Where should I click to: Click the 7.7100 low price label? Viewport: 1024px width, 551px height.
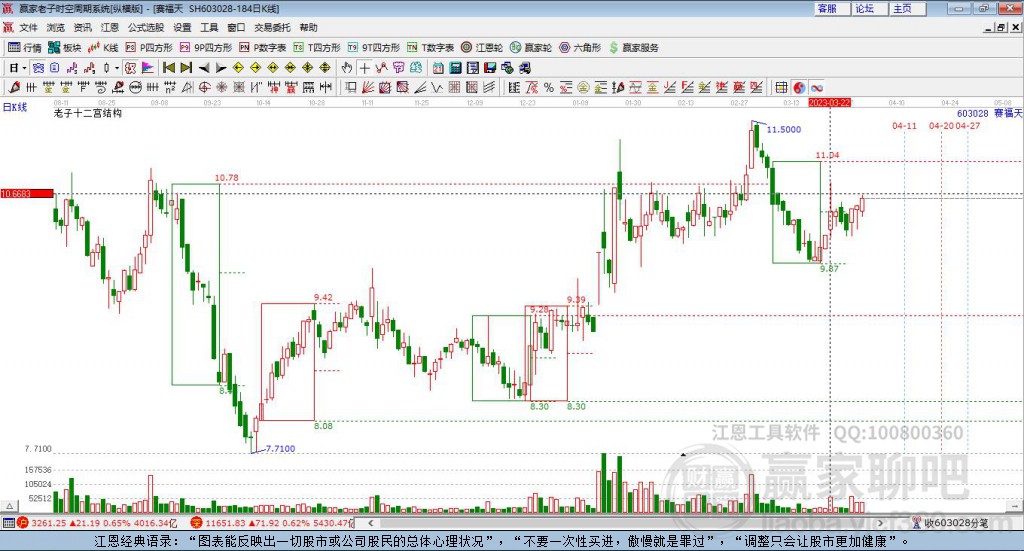[280, 449]
